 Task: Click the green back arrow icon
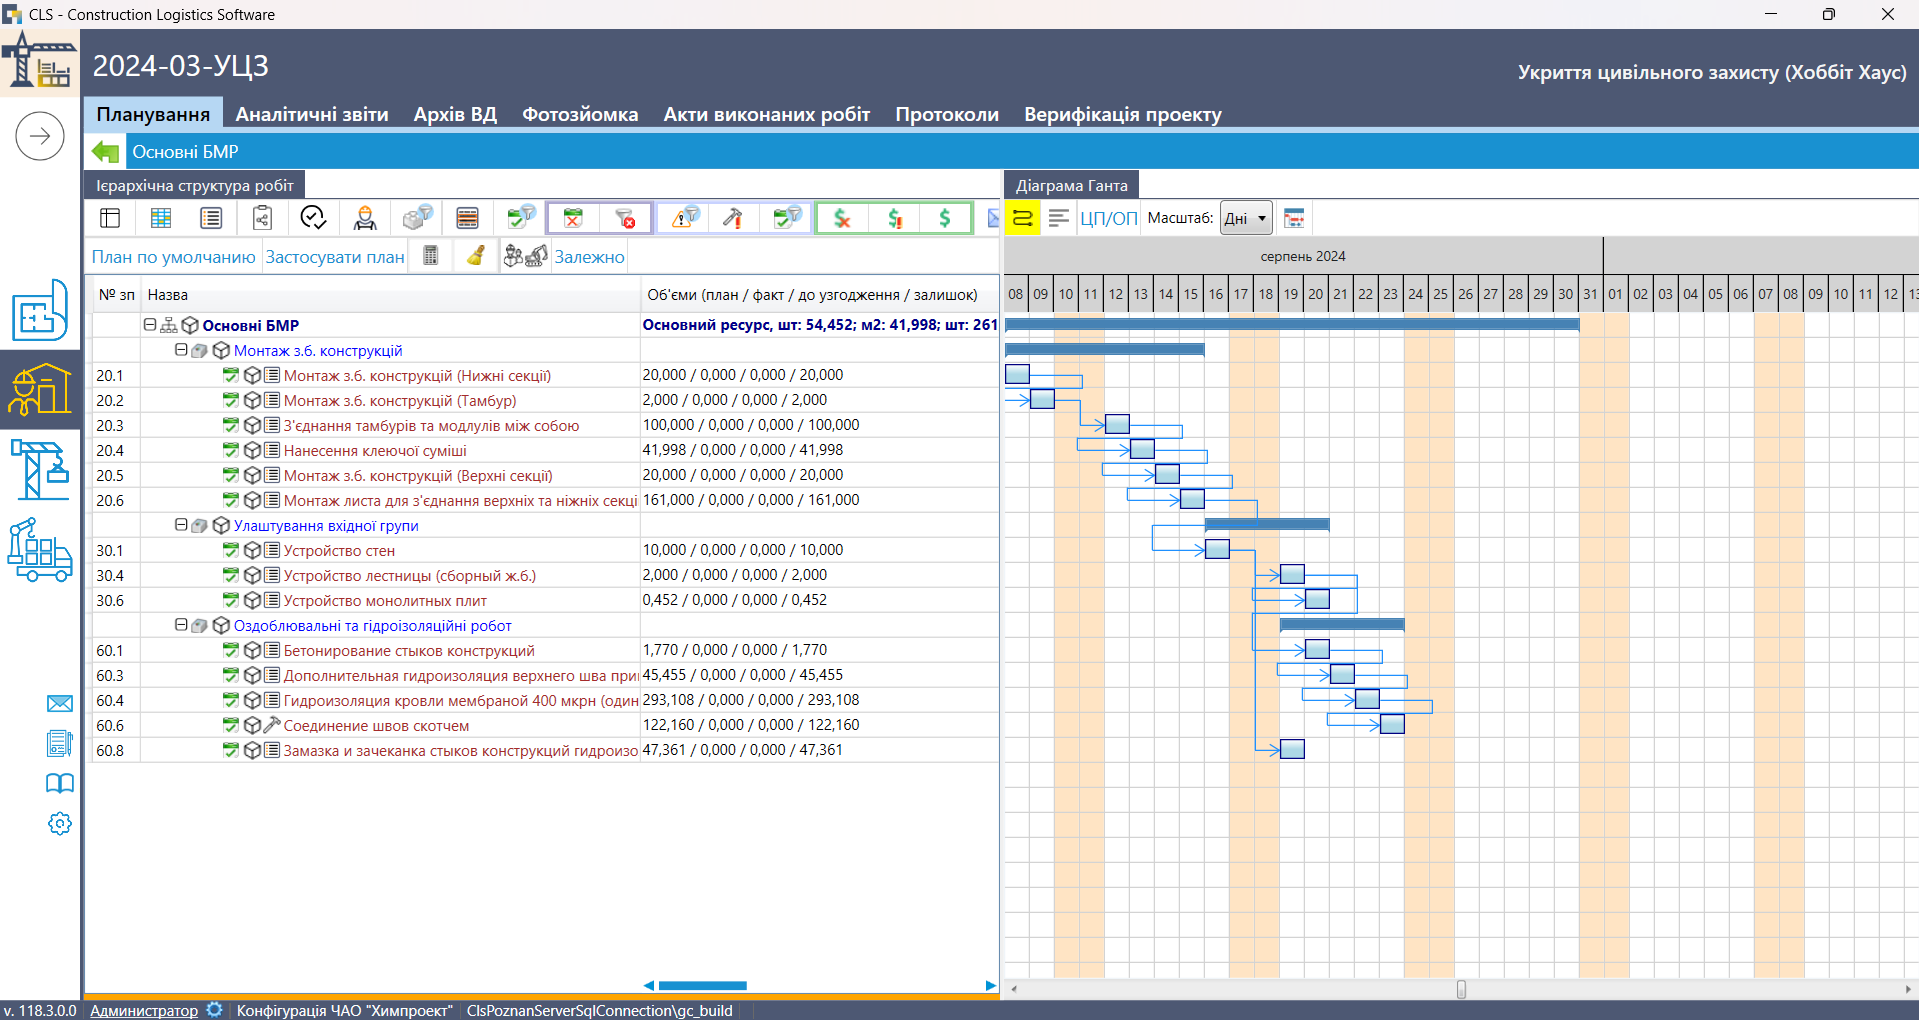[105, 152]
